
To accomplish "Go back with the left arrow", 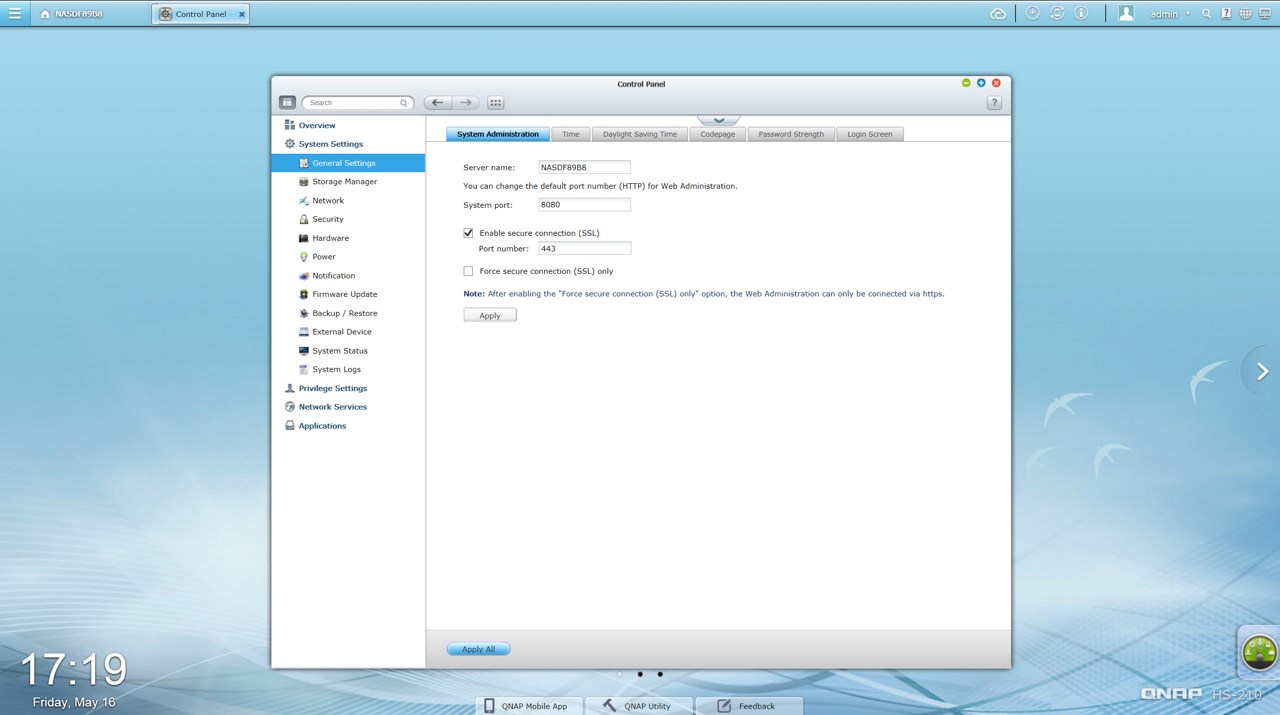I will 438,102.
